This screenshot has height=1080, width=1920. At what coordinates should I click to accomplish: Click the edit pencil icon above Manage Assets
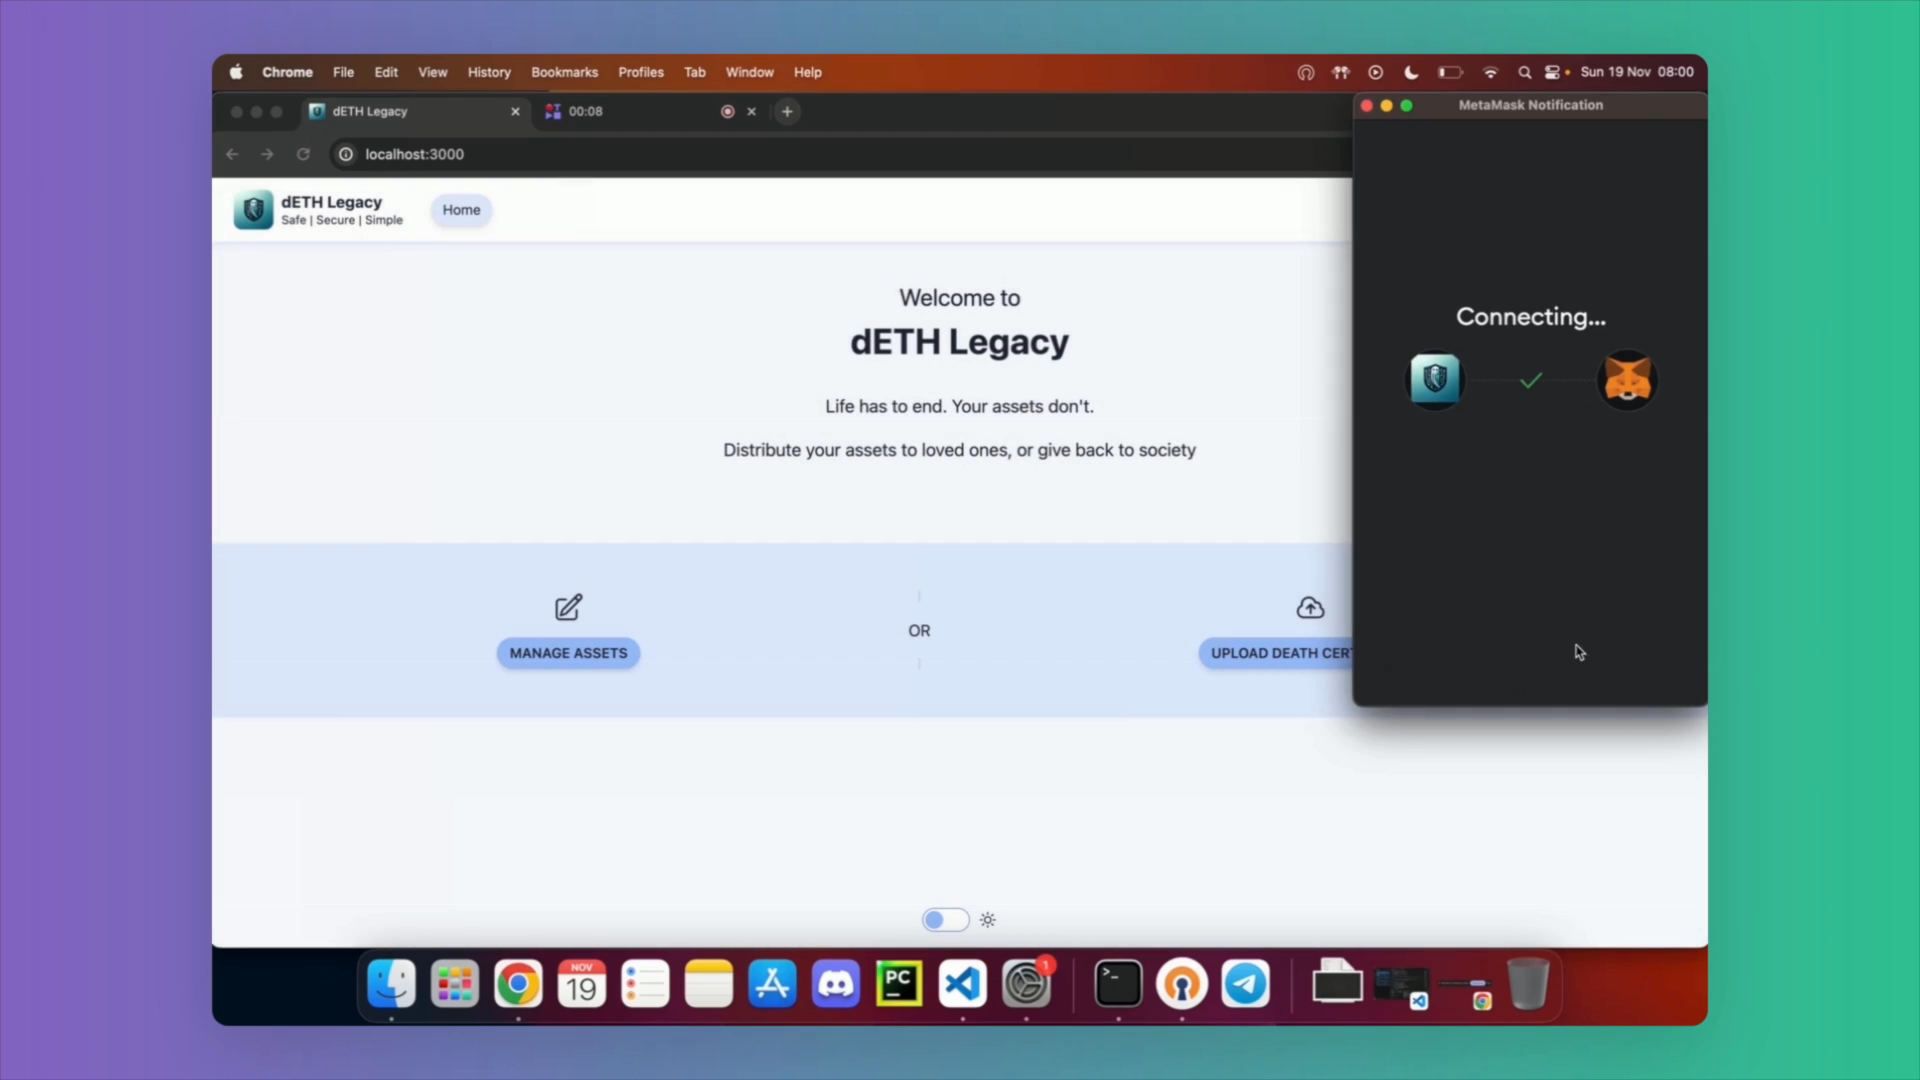click(568, 607)
